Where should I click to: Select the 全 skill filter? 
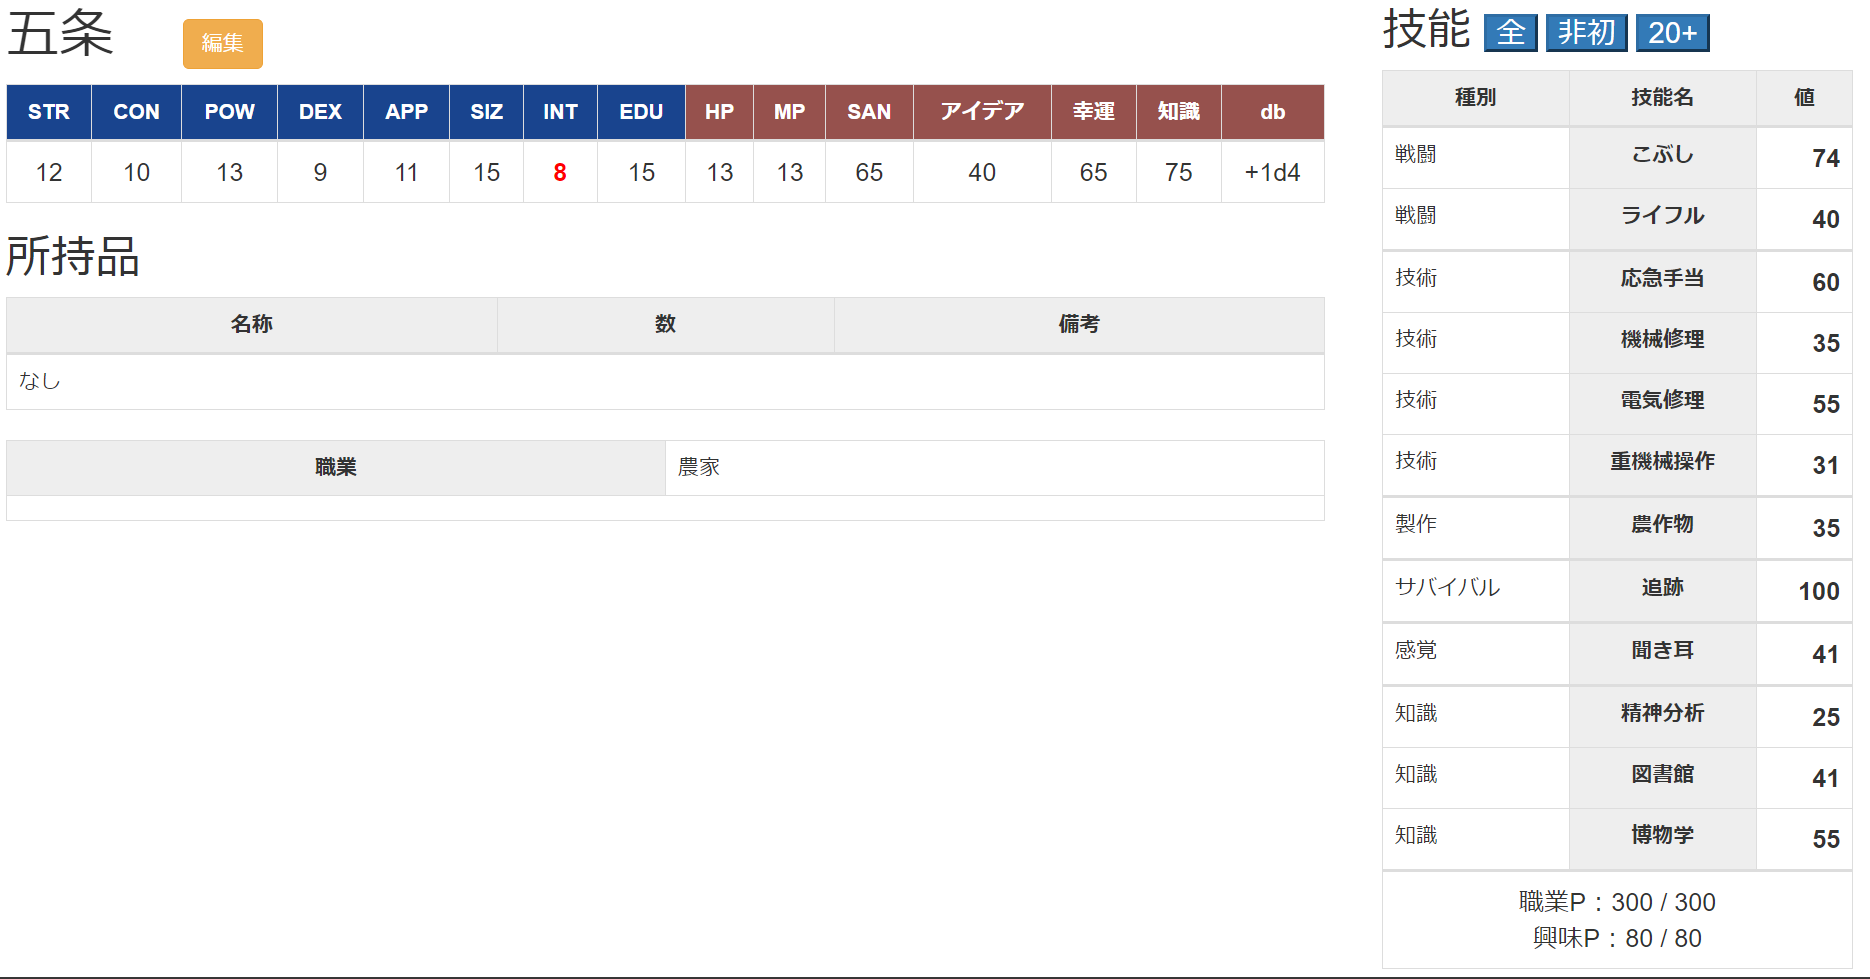pos(1510,33)
